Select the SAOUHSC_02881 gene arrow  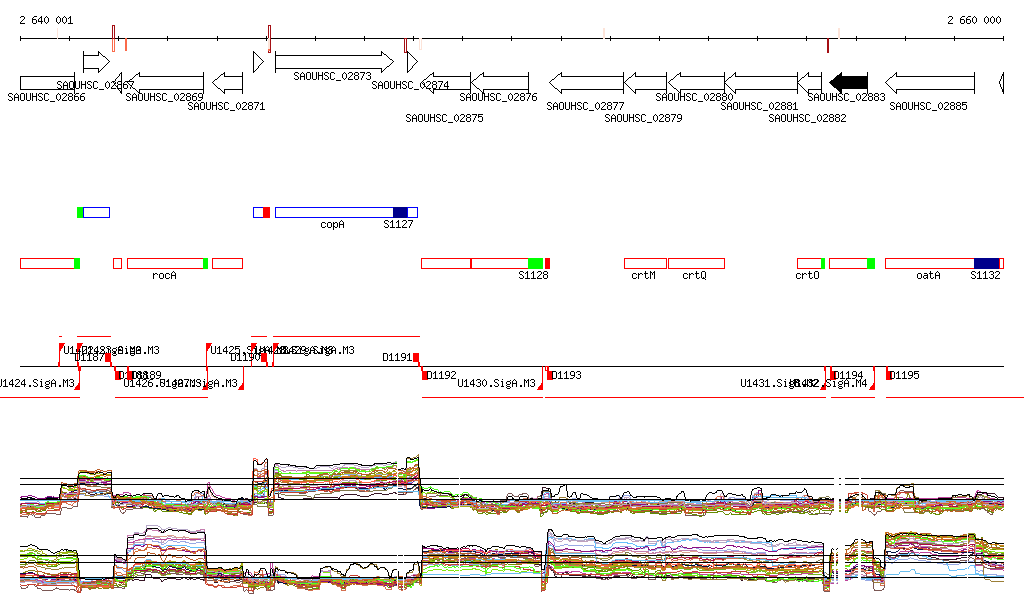tap(761, 83)
